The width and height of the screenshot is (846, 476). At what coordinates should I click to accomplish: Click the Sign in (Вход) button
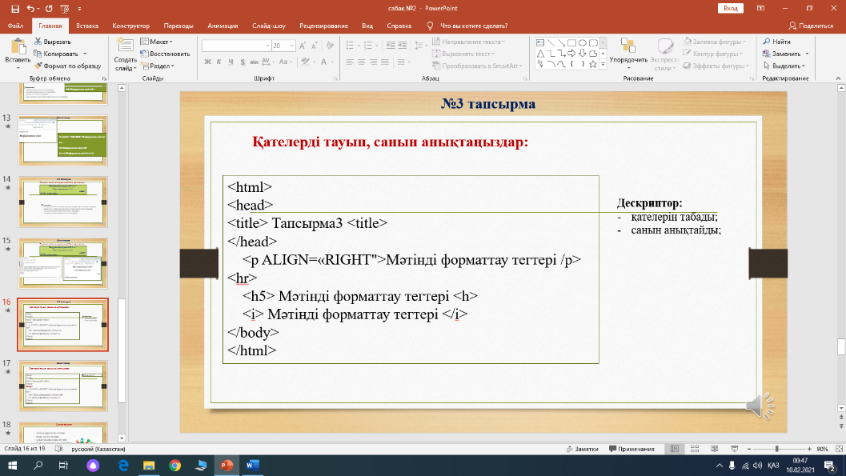(731, 8)
